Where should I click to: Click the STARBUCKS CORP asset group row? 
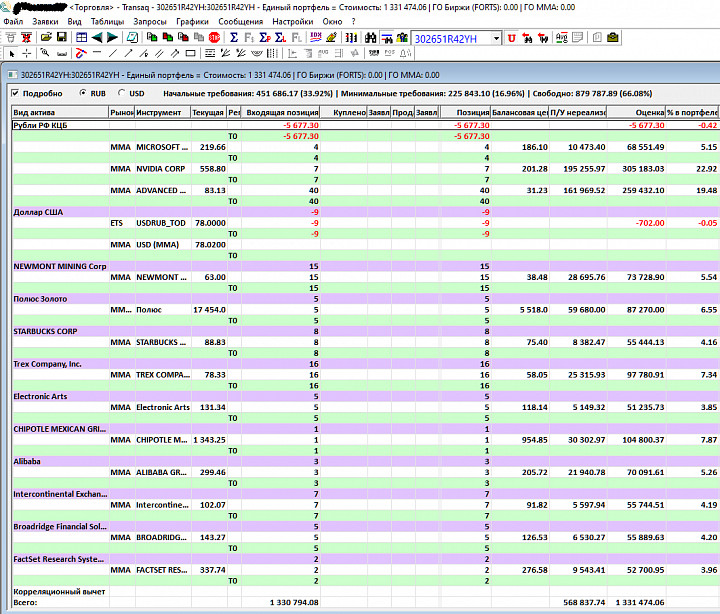tap(366, 331)
